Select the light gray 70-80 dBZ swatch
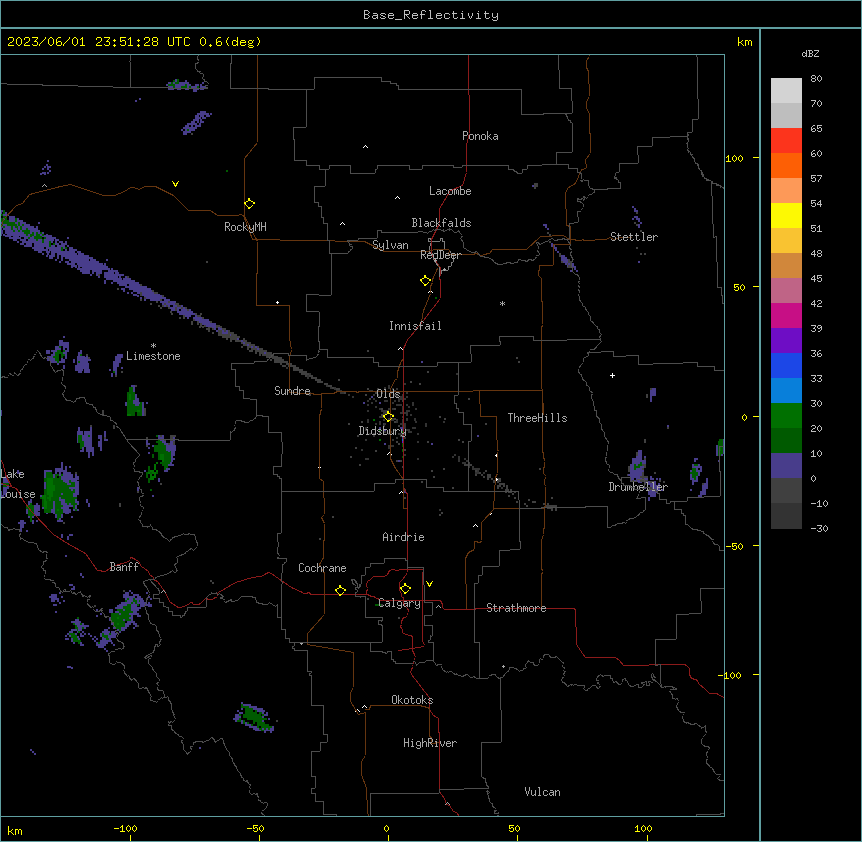 (786, 91)
